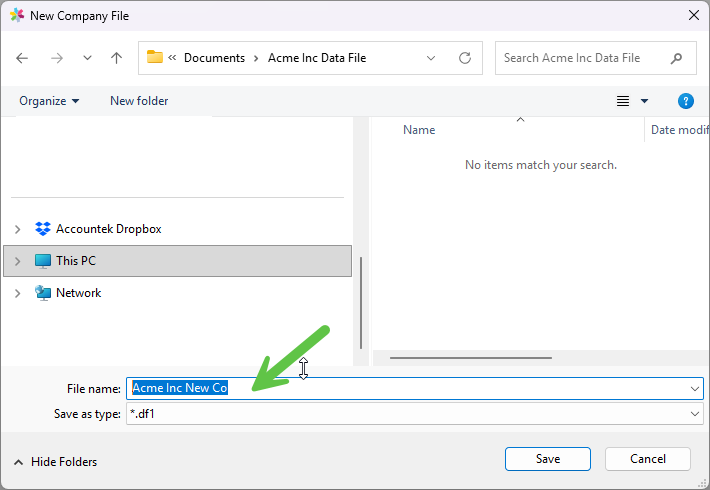Click the app icon in the title bar
The height and width of the screenshot is (490, 710).
(17, 15)
